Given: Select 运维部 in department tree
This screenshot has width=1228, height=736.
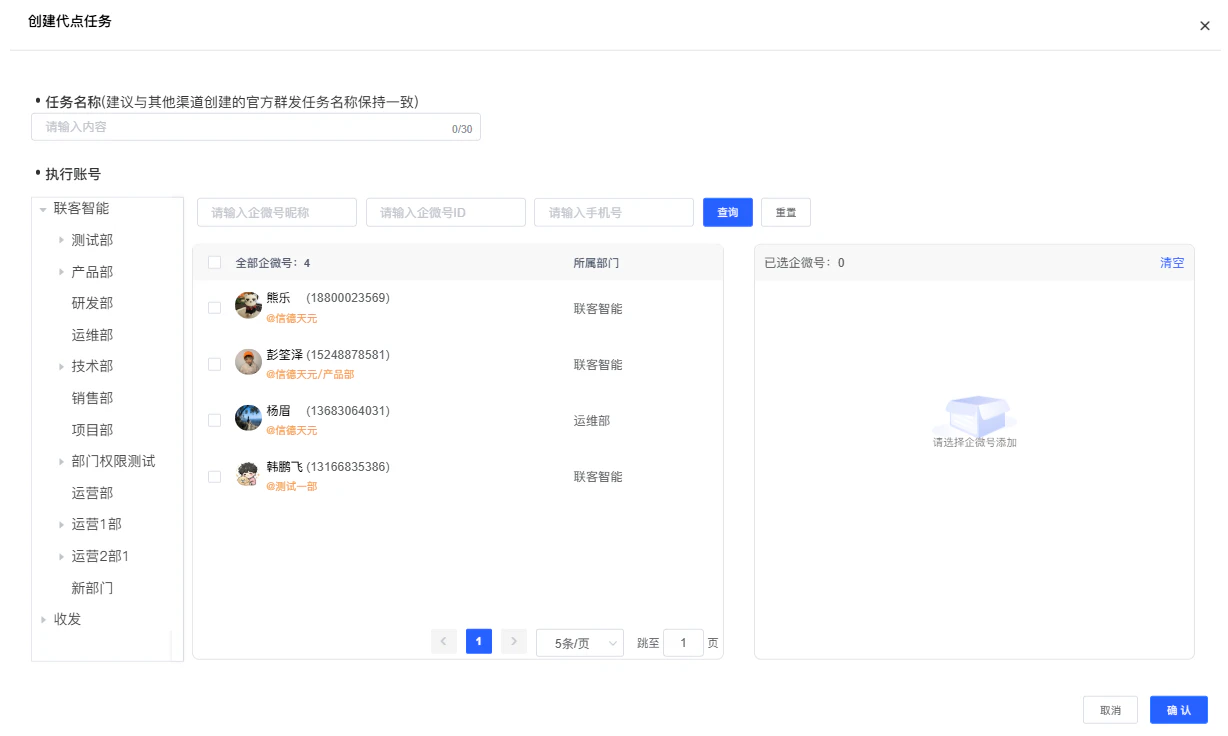Looking at the screenshot, I should tap(92, 335).
